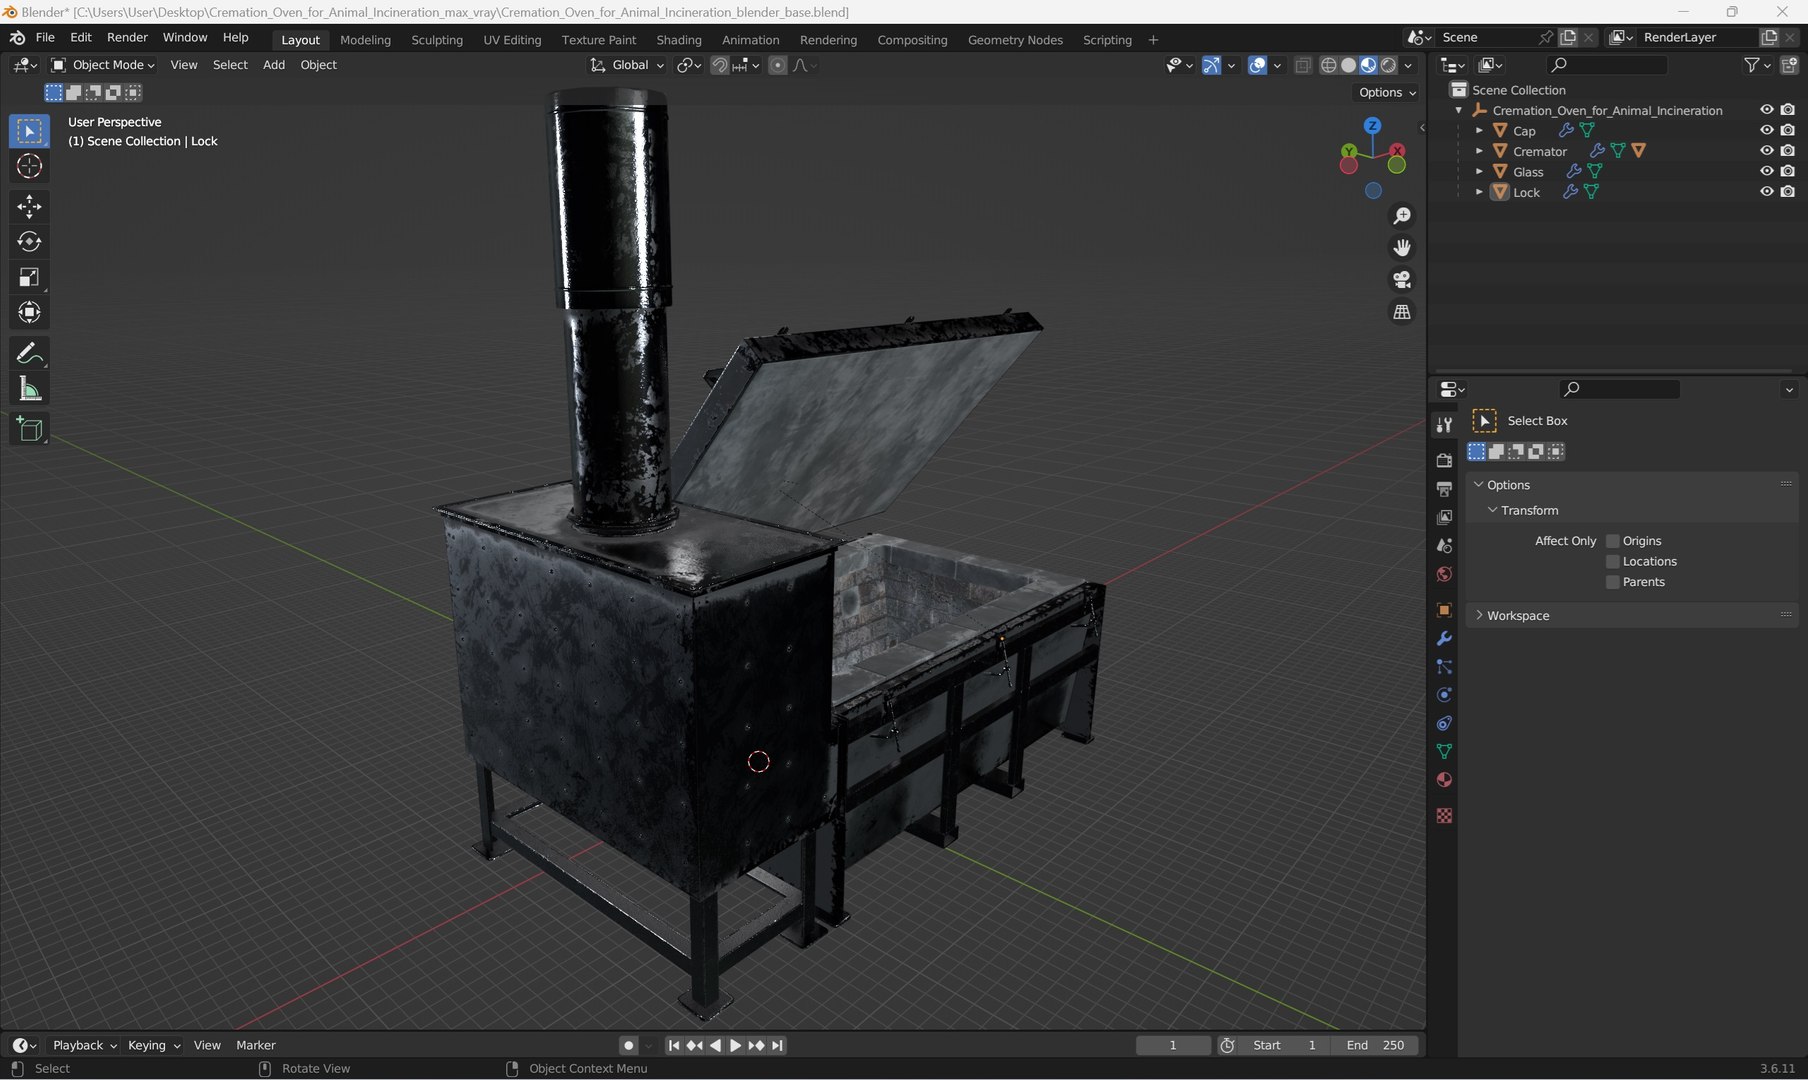Screen dimensions: 1808x1080
Task: Open the Add menu in viewport header
Action: [274, 65]
